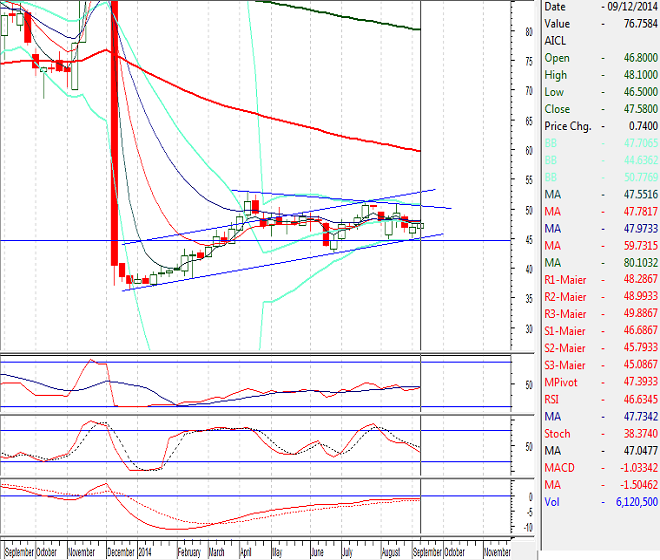The image size is (660, 560).
Task: Select the 2014 label on time axis
Action: (x=145, y=551)
